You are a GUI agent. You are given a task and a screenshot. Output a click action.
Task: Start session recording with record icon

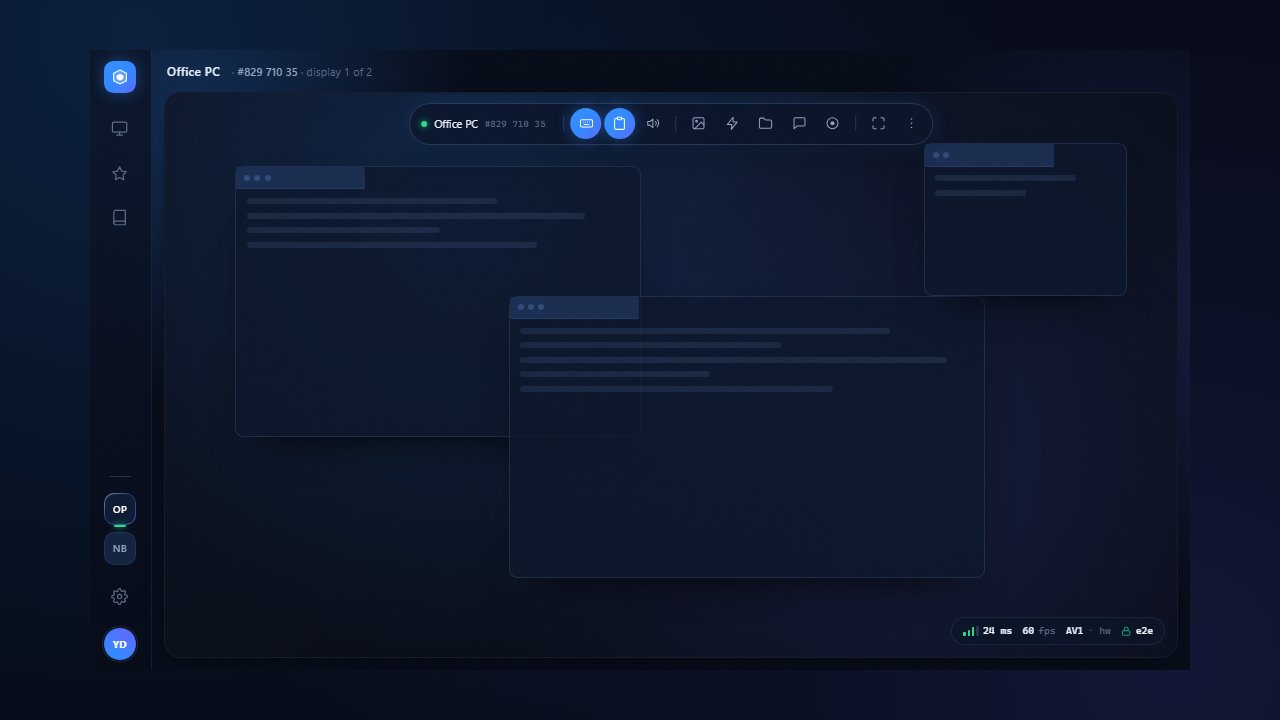coord(832,124)
